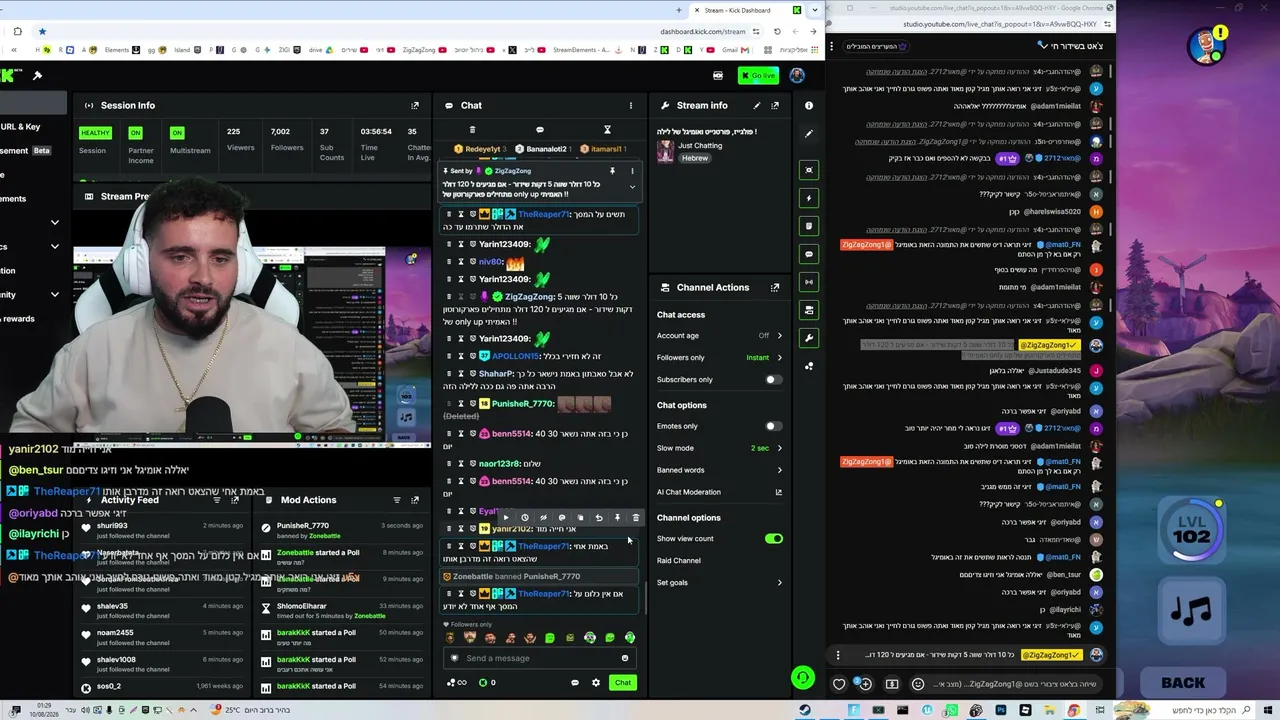Unpin the pinned ZigZagZong message
Image resolution: width=1280 pixels, height=720 pixels.
click(613, 171)
